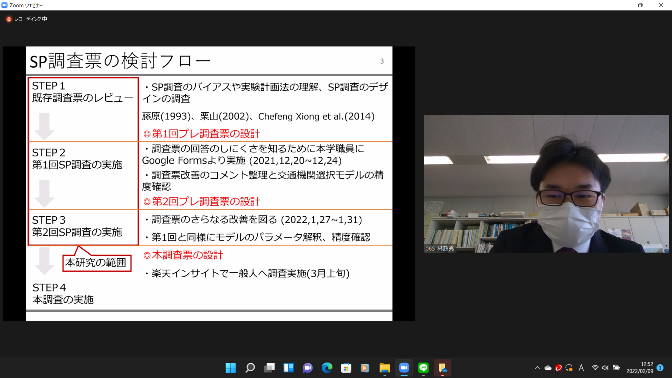Open network settings tray icon
Screen dimensions: 672x378
595,368
